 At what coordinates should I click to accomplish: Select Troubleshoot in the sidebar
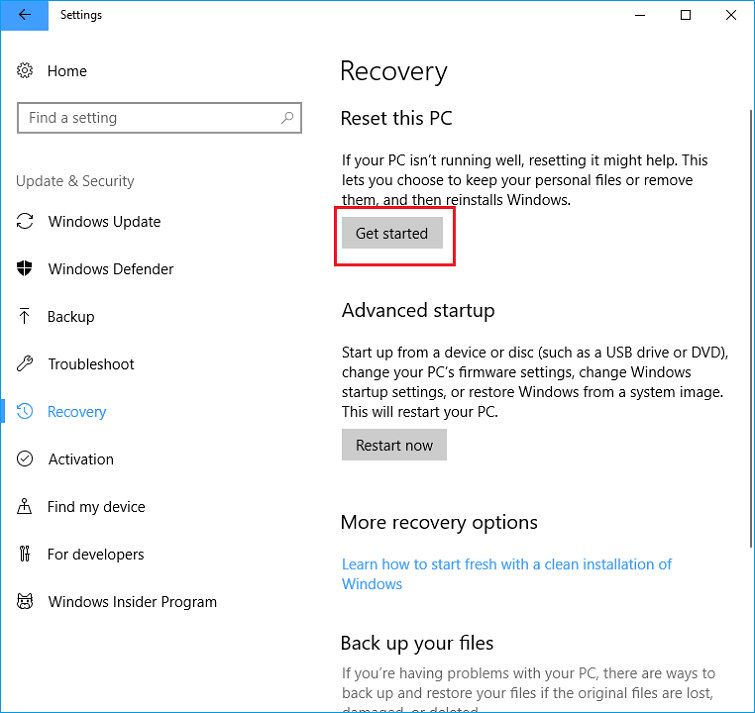click(x=91, y=364)
